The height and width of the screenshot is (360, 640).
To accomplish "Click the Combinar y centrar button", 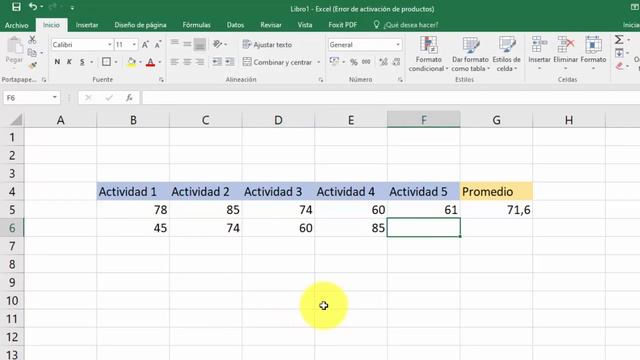I will pos(278,62).
